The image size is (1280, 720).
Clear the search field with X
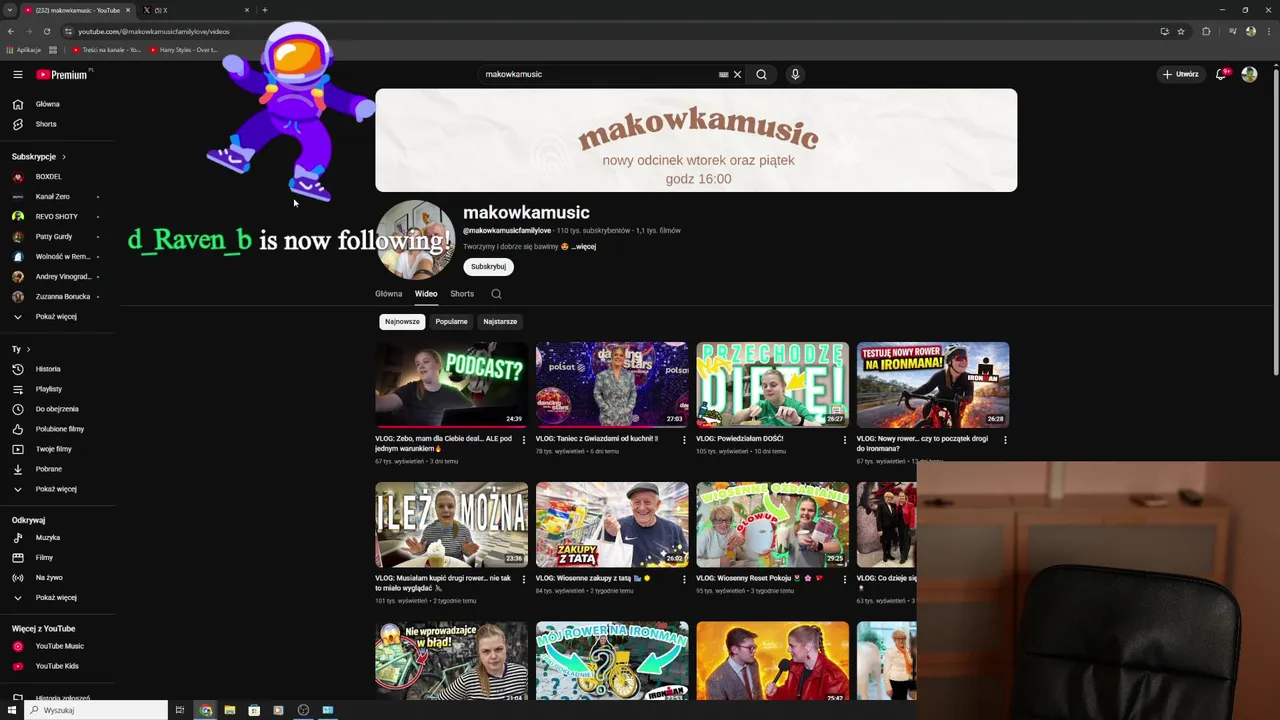tap(738, 74)
